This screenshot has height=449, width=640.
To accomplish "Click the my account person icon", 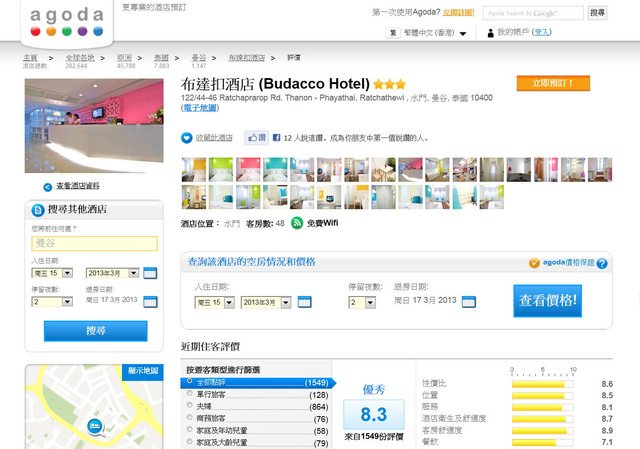I will point(490,33).
